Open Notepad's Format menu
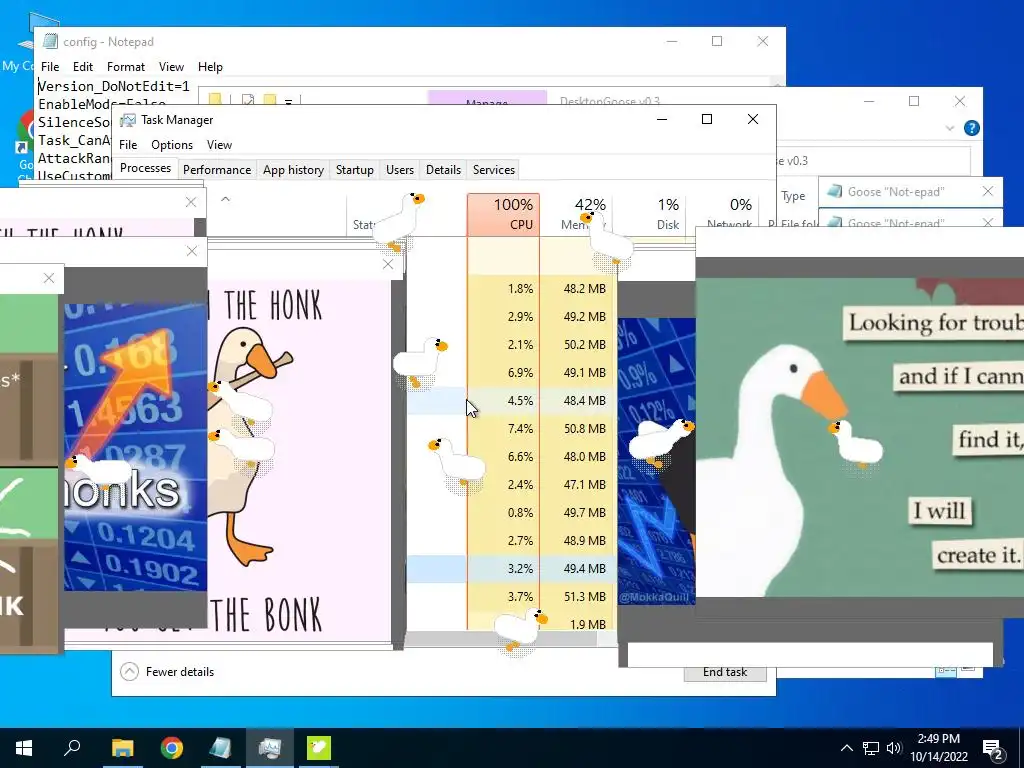Screen dimensions: 1024x768 click(x=126, y=67)
